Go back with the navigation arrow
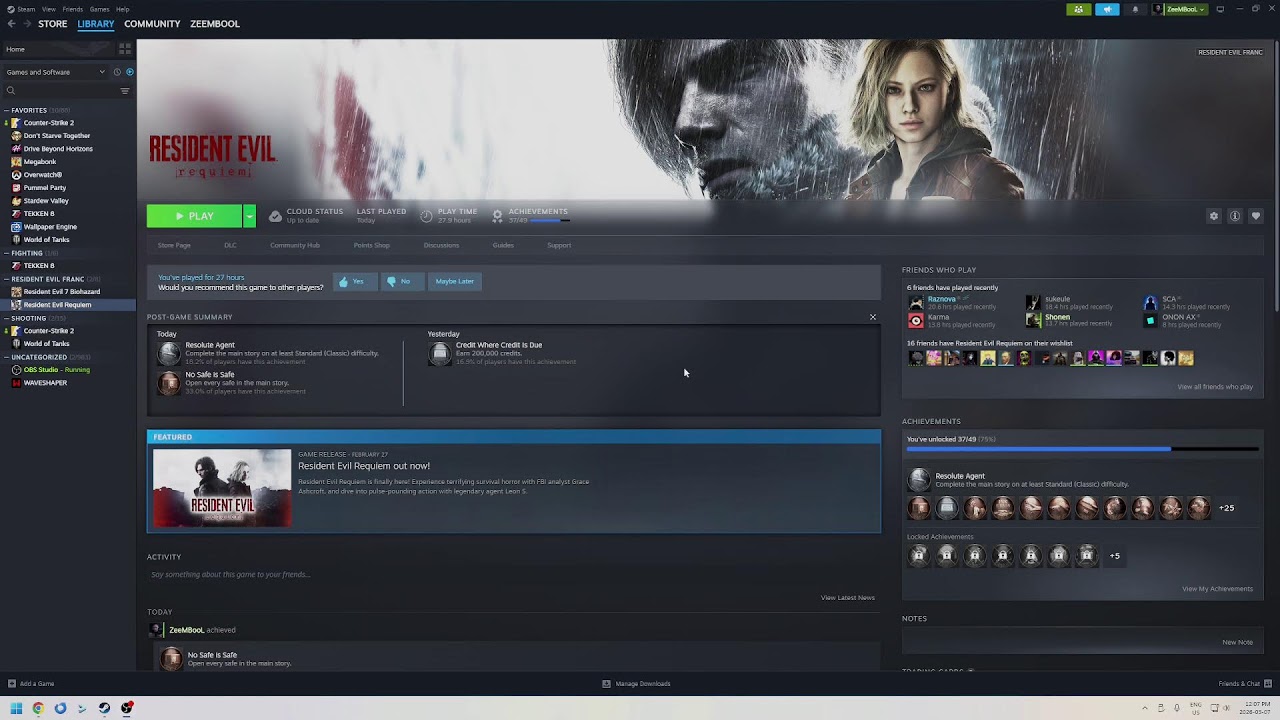This screenshot has height=720, width=1280. pos(10,24)
